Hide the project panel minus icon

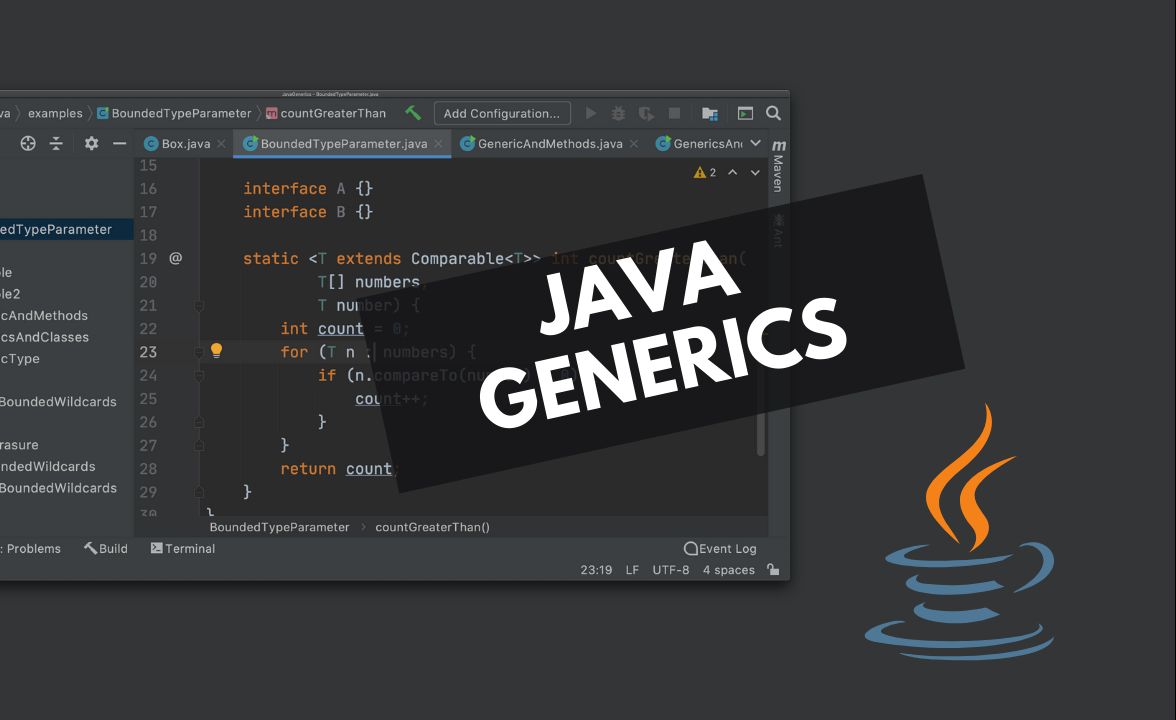click(x=119, y=143)
